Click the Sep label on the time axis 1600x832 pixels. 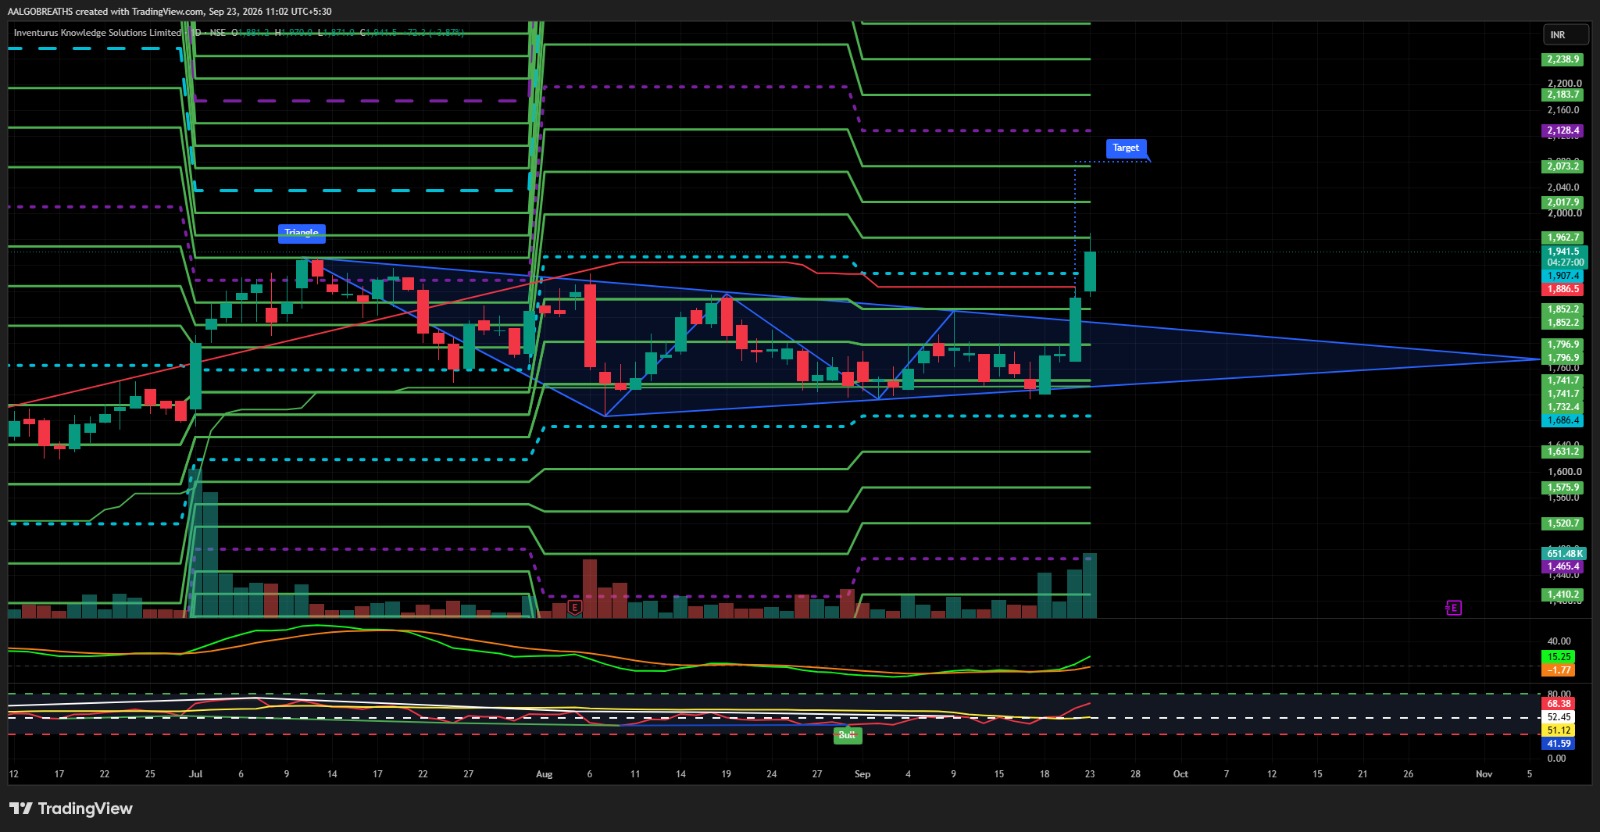pos(862,774)
